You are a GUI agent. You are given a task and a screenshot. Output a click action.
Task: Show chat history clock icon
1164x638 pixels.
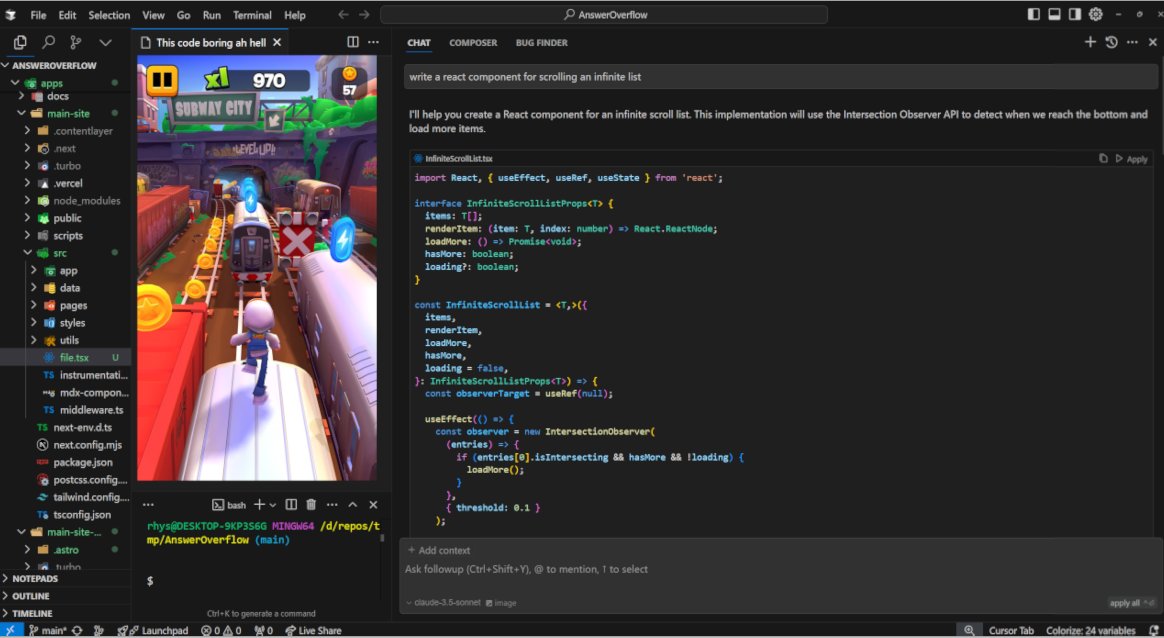point(1111,42)
